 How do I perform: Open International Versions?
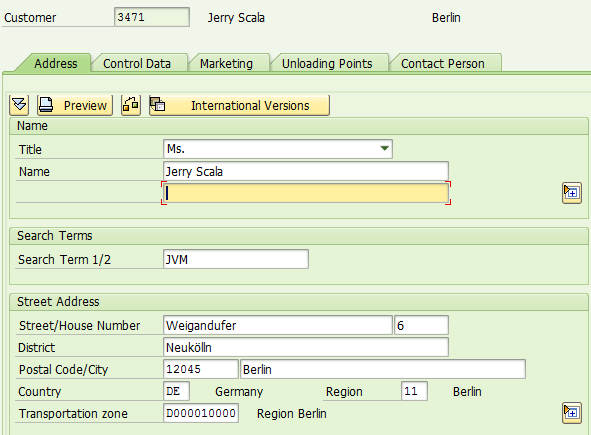[239, 105]
